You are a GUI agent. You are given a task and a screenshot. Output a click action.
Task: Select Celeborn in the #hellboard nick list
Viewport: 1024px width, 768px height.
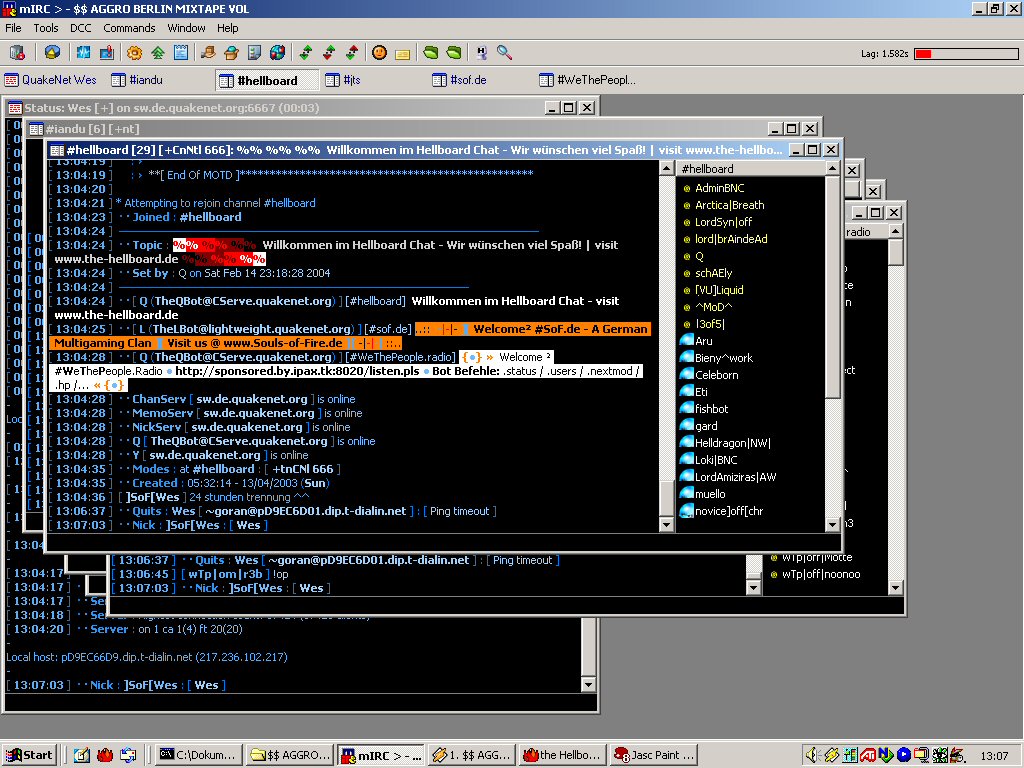pos(716,375)
